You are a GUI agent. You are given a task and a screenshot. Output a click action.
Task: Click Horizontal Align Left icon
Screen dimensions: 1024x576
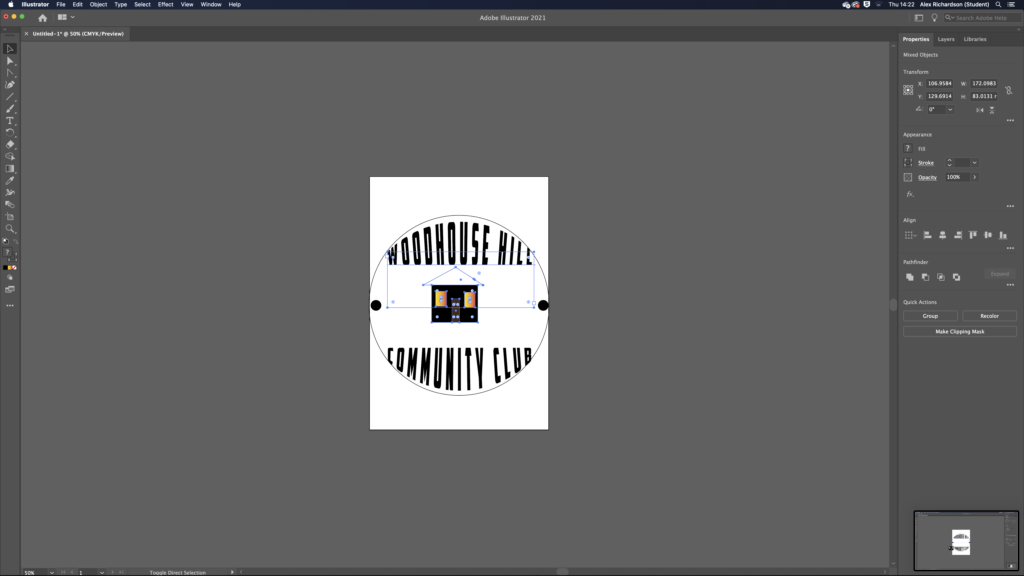(x=927, y=235)
